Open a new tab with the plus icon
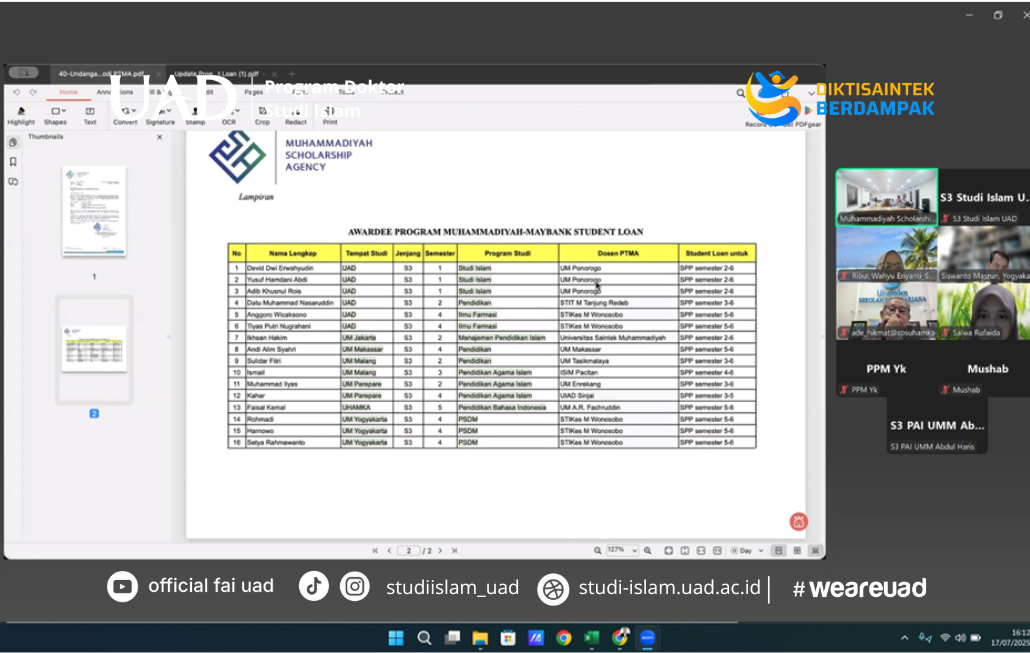Screen dimensions: 1030x653 pos(292,74)
